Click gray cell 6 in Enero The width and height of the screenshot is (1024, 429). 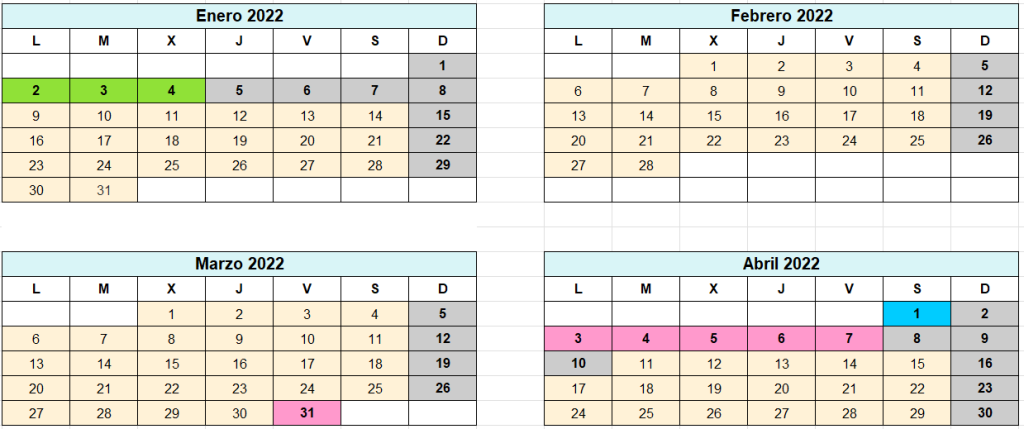click(307, 91)
